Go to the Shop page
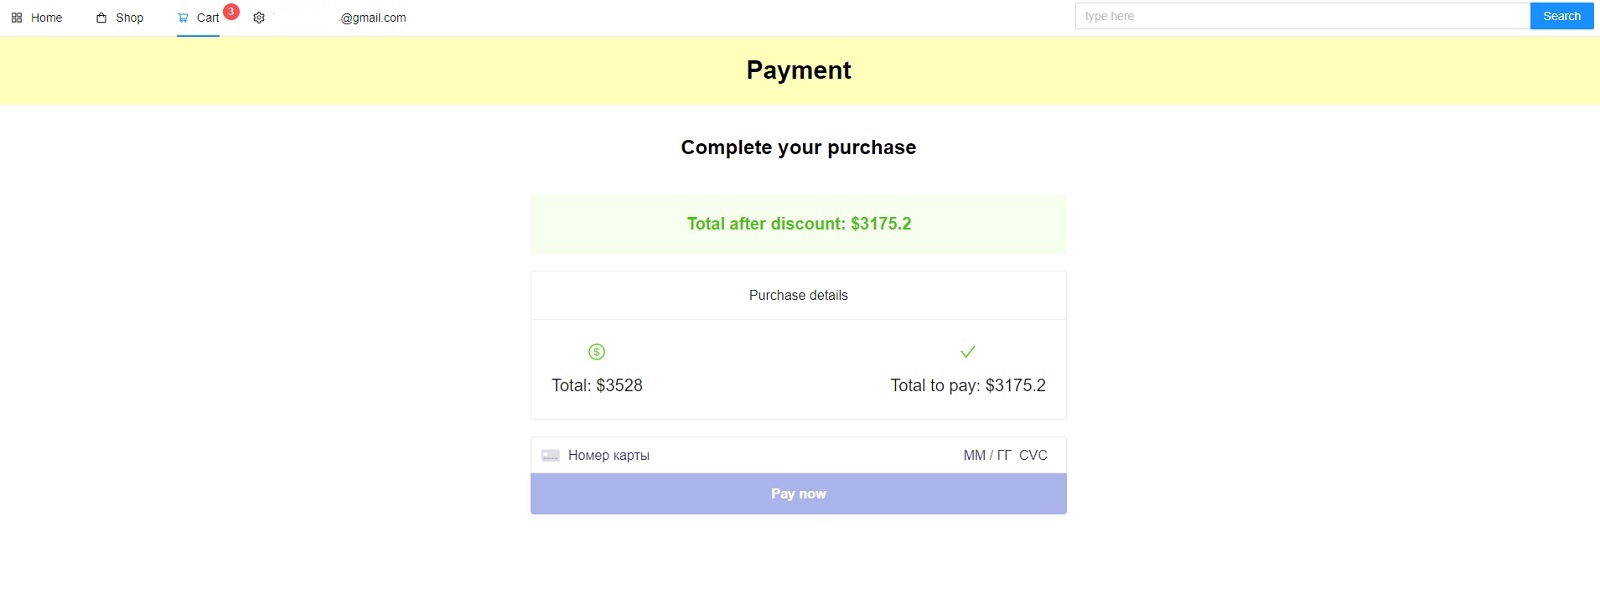 tap(129, 17)
